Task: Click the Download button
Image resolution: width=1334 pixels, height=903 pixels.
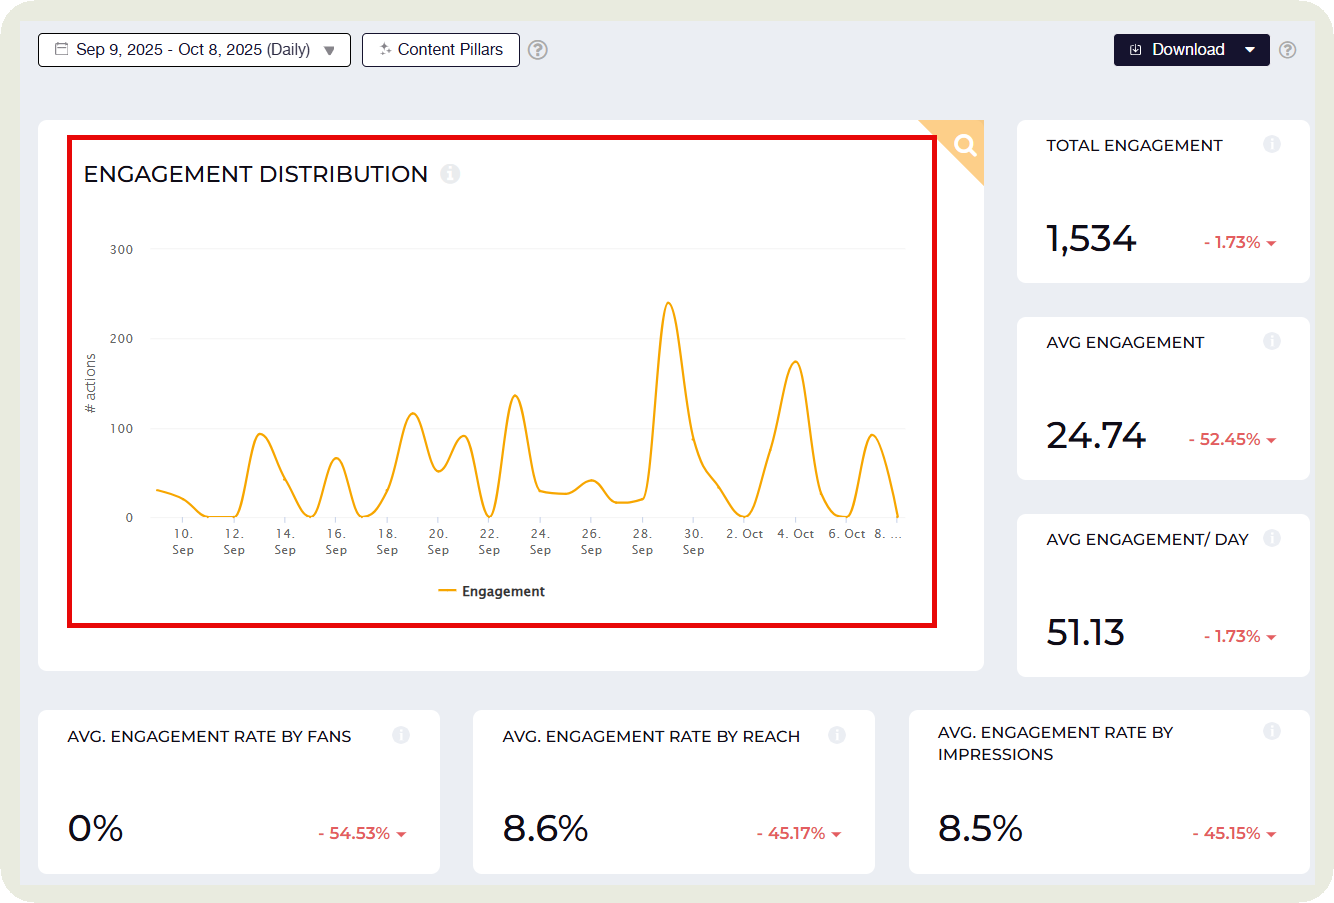Action: coord(1177,50)
